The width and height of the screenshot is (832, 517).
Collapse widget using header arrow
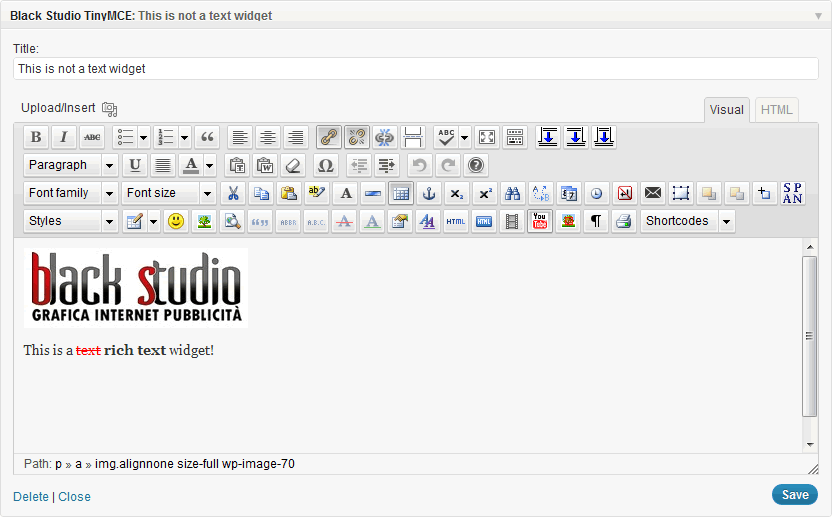(818, 16)
